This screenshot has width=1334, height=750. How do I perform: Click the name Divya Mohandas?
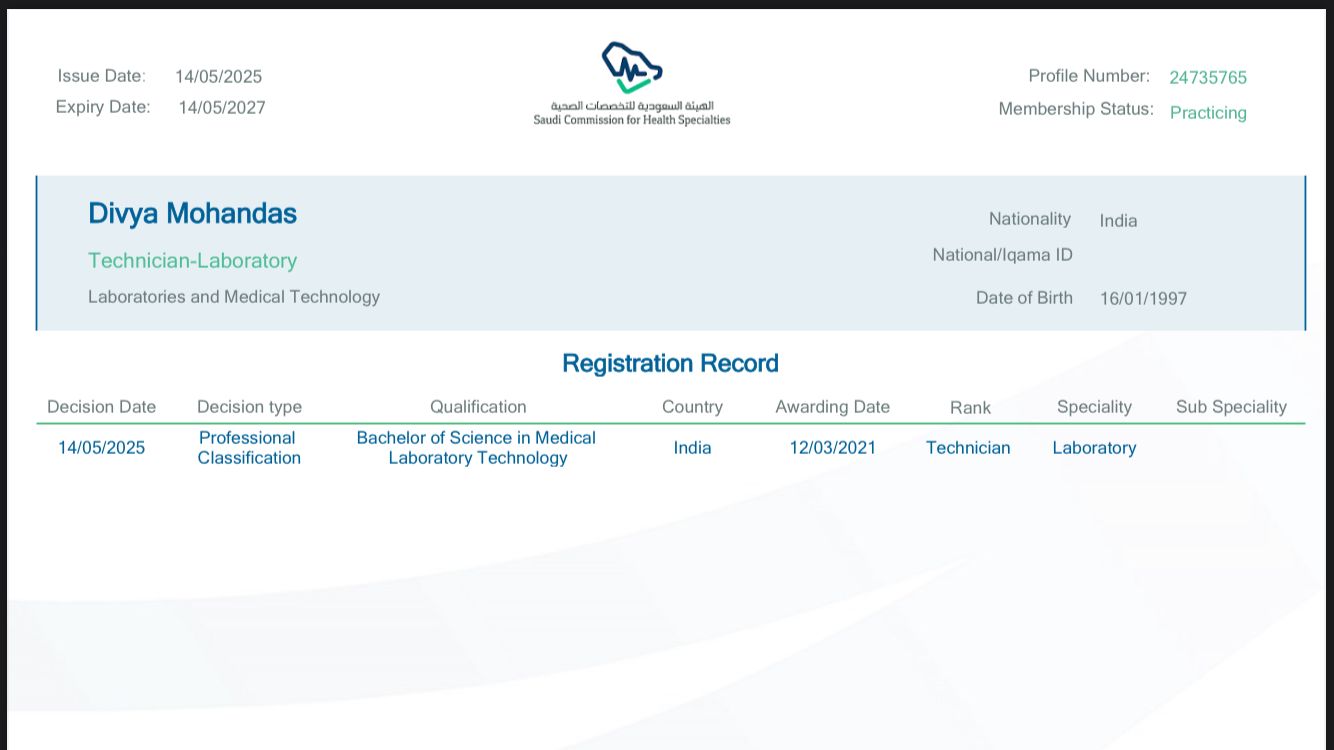192,213
